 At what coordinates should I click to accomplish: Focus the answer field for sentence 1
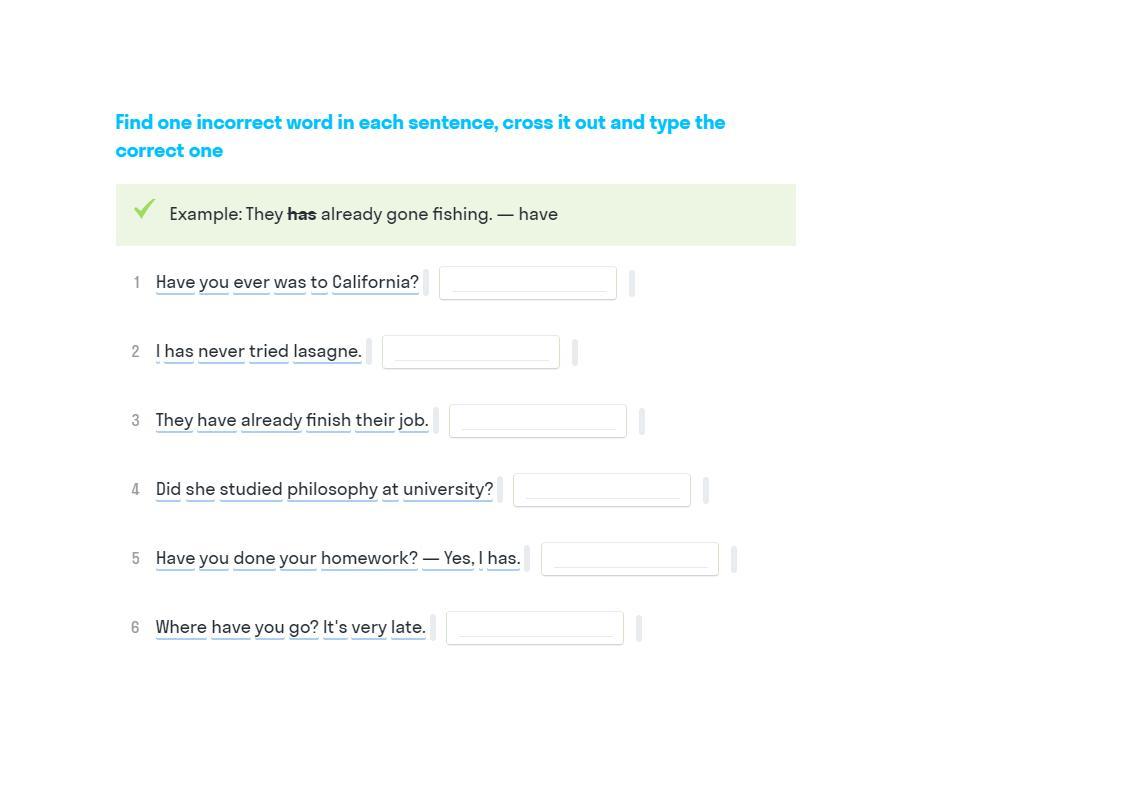[x=528, y=283]
